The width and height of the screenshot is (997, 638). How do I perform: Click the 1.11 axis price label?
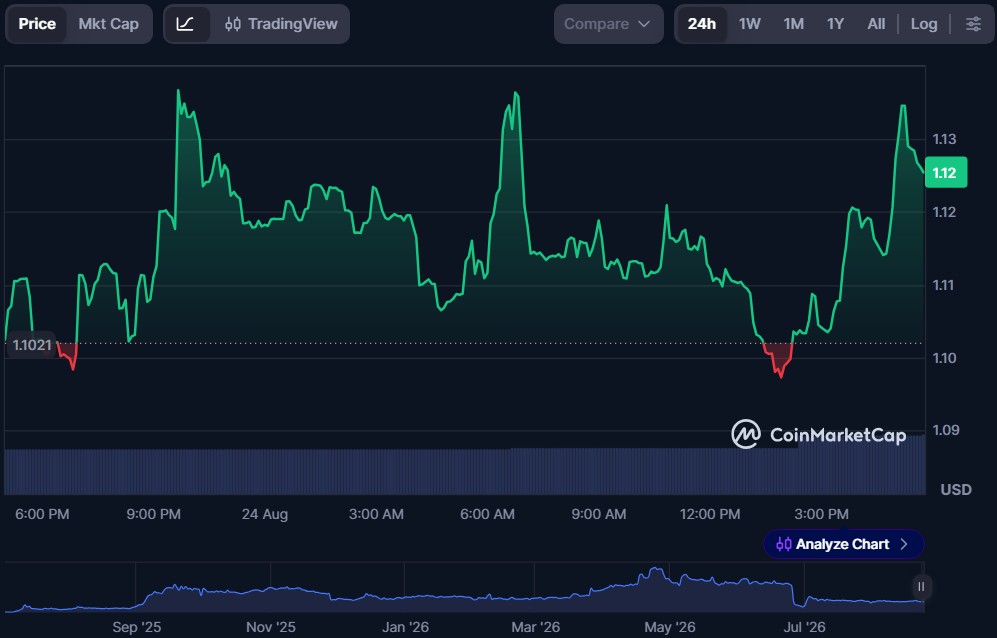pyautogui.click(x=943, y=285)
